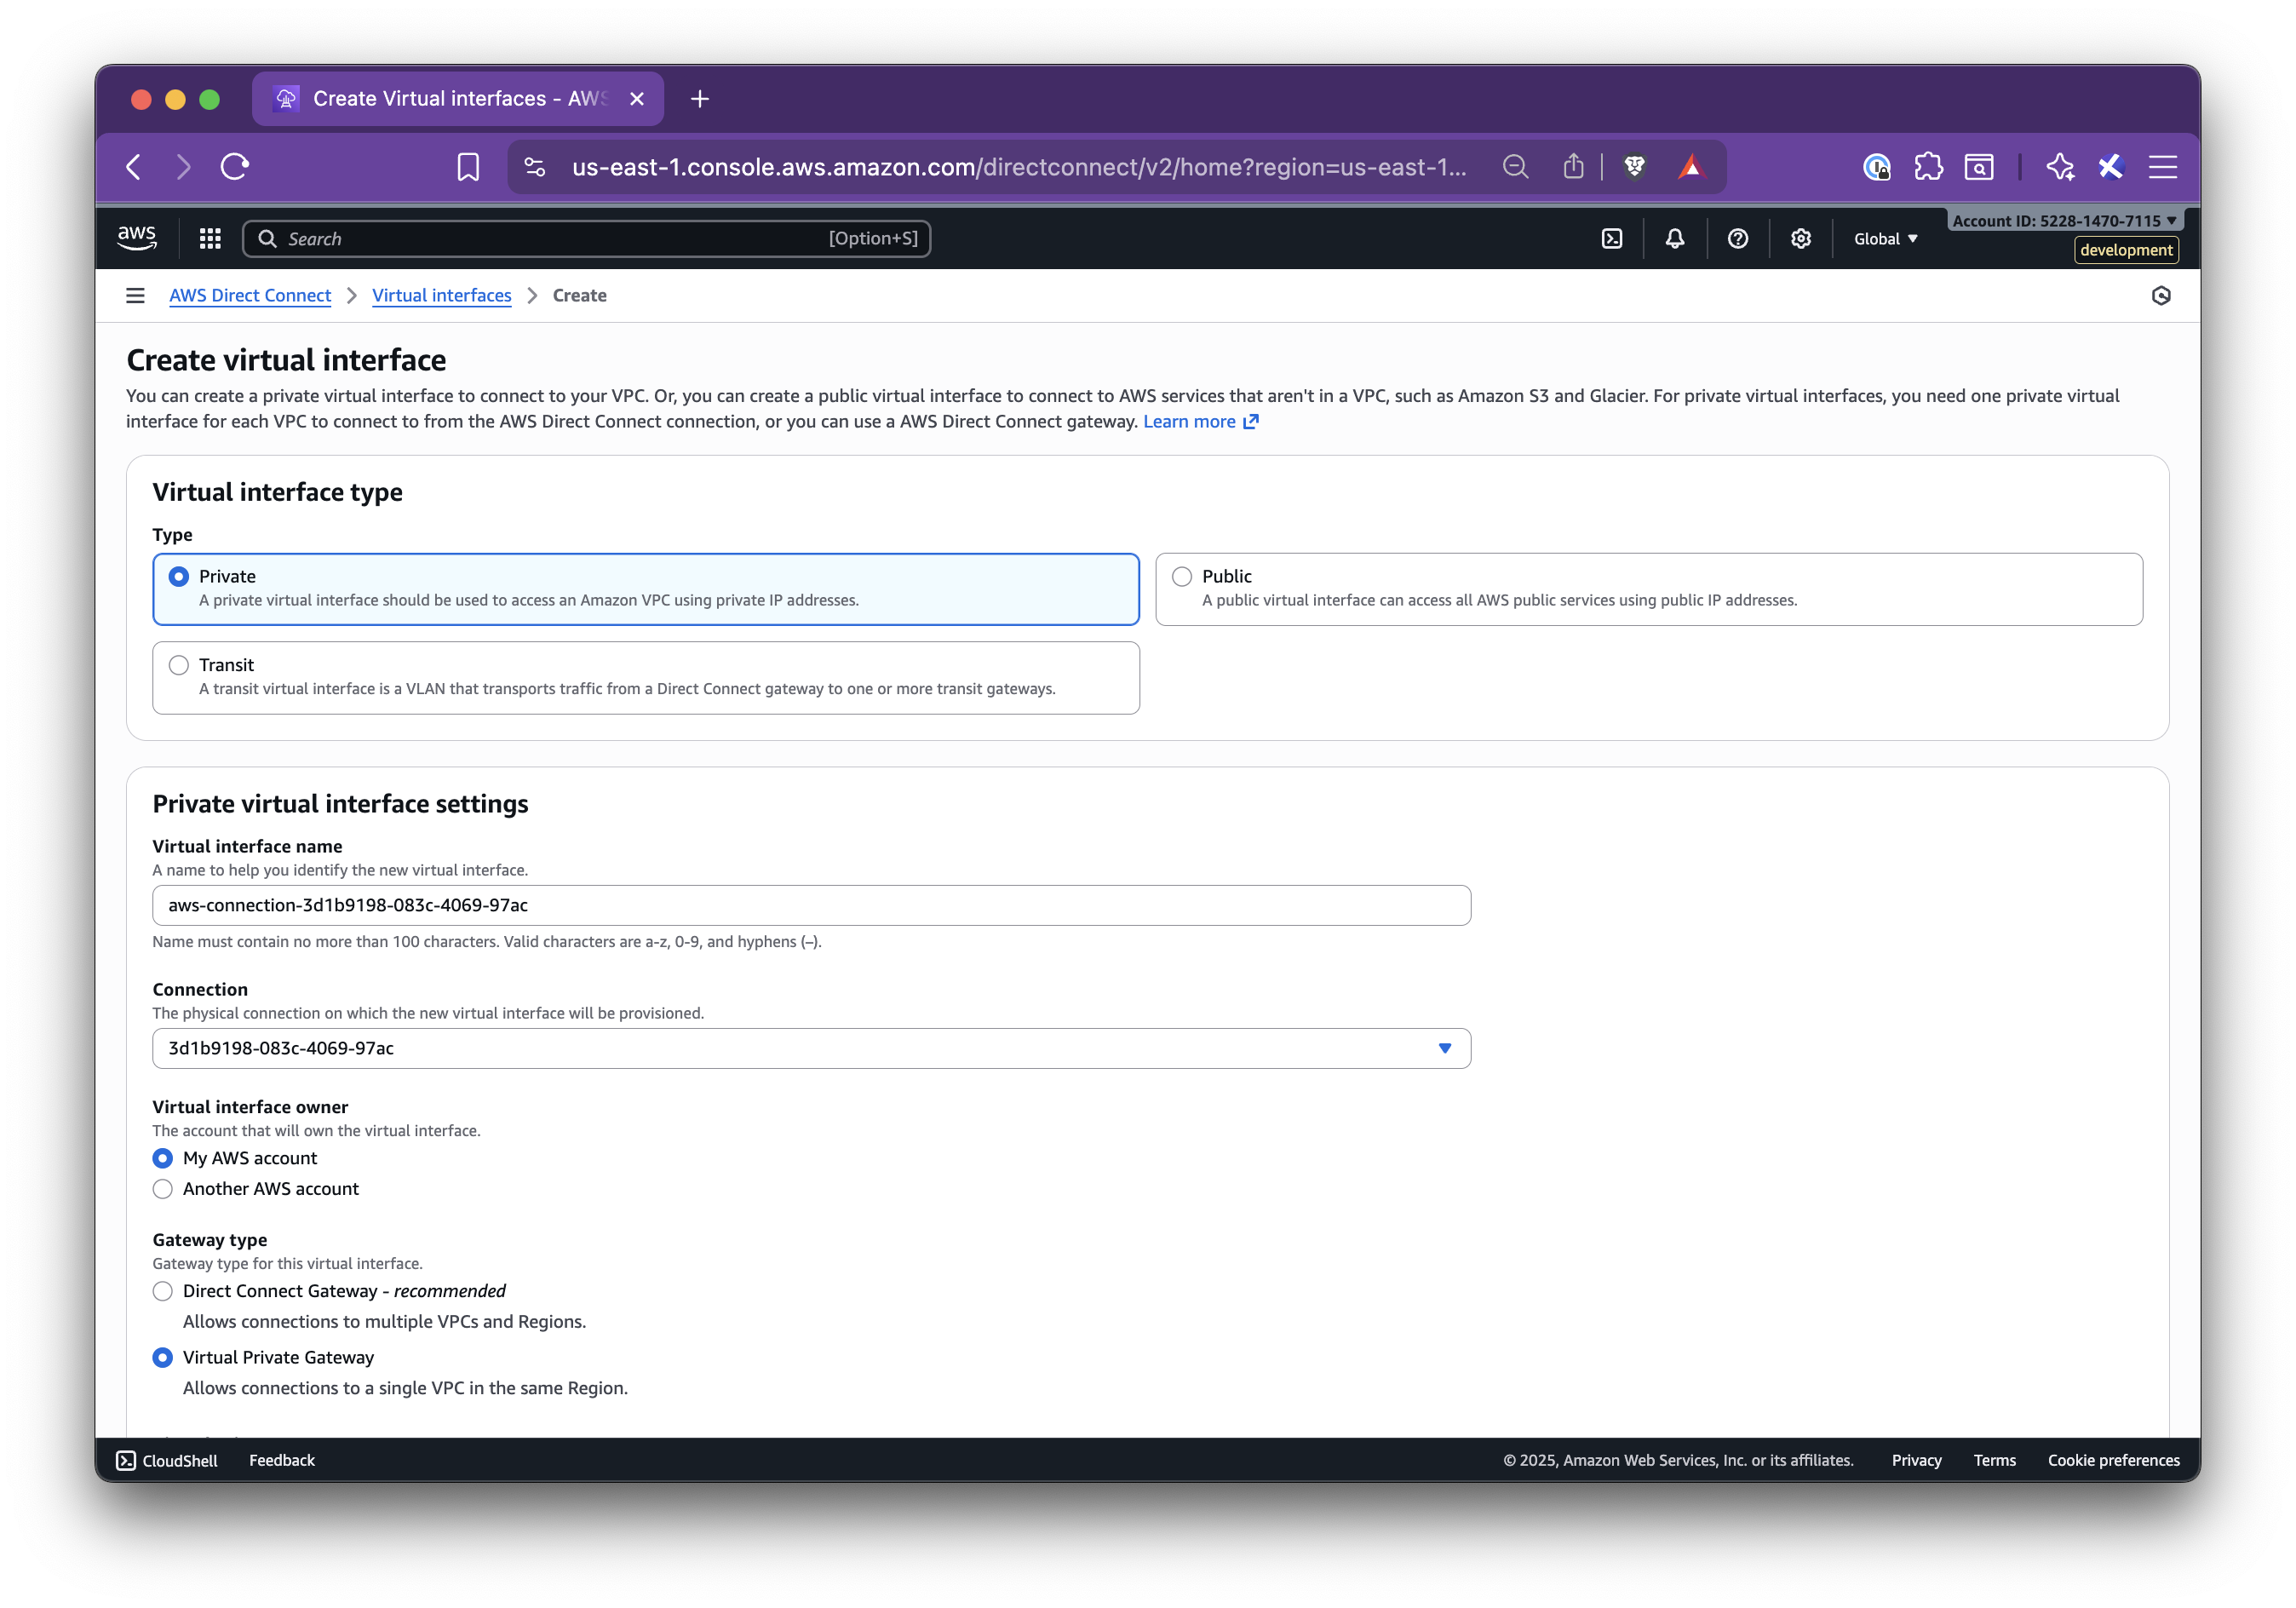Screen dimensions: 2296x1608
Task: Open the Global region selector
Action: pyautogui.click(x=1884, y=238)
